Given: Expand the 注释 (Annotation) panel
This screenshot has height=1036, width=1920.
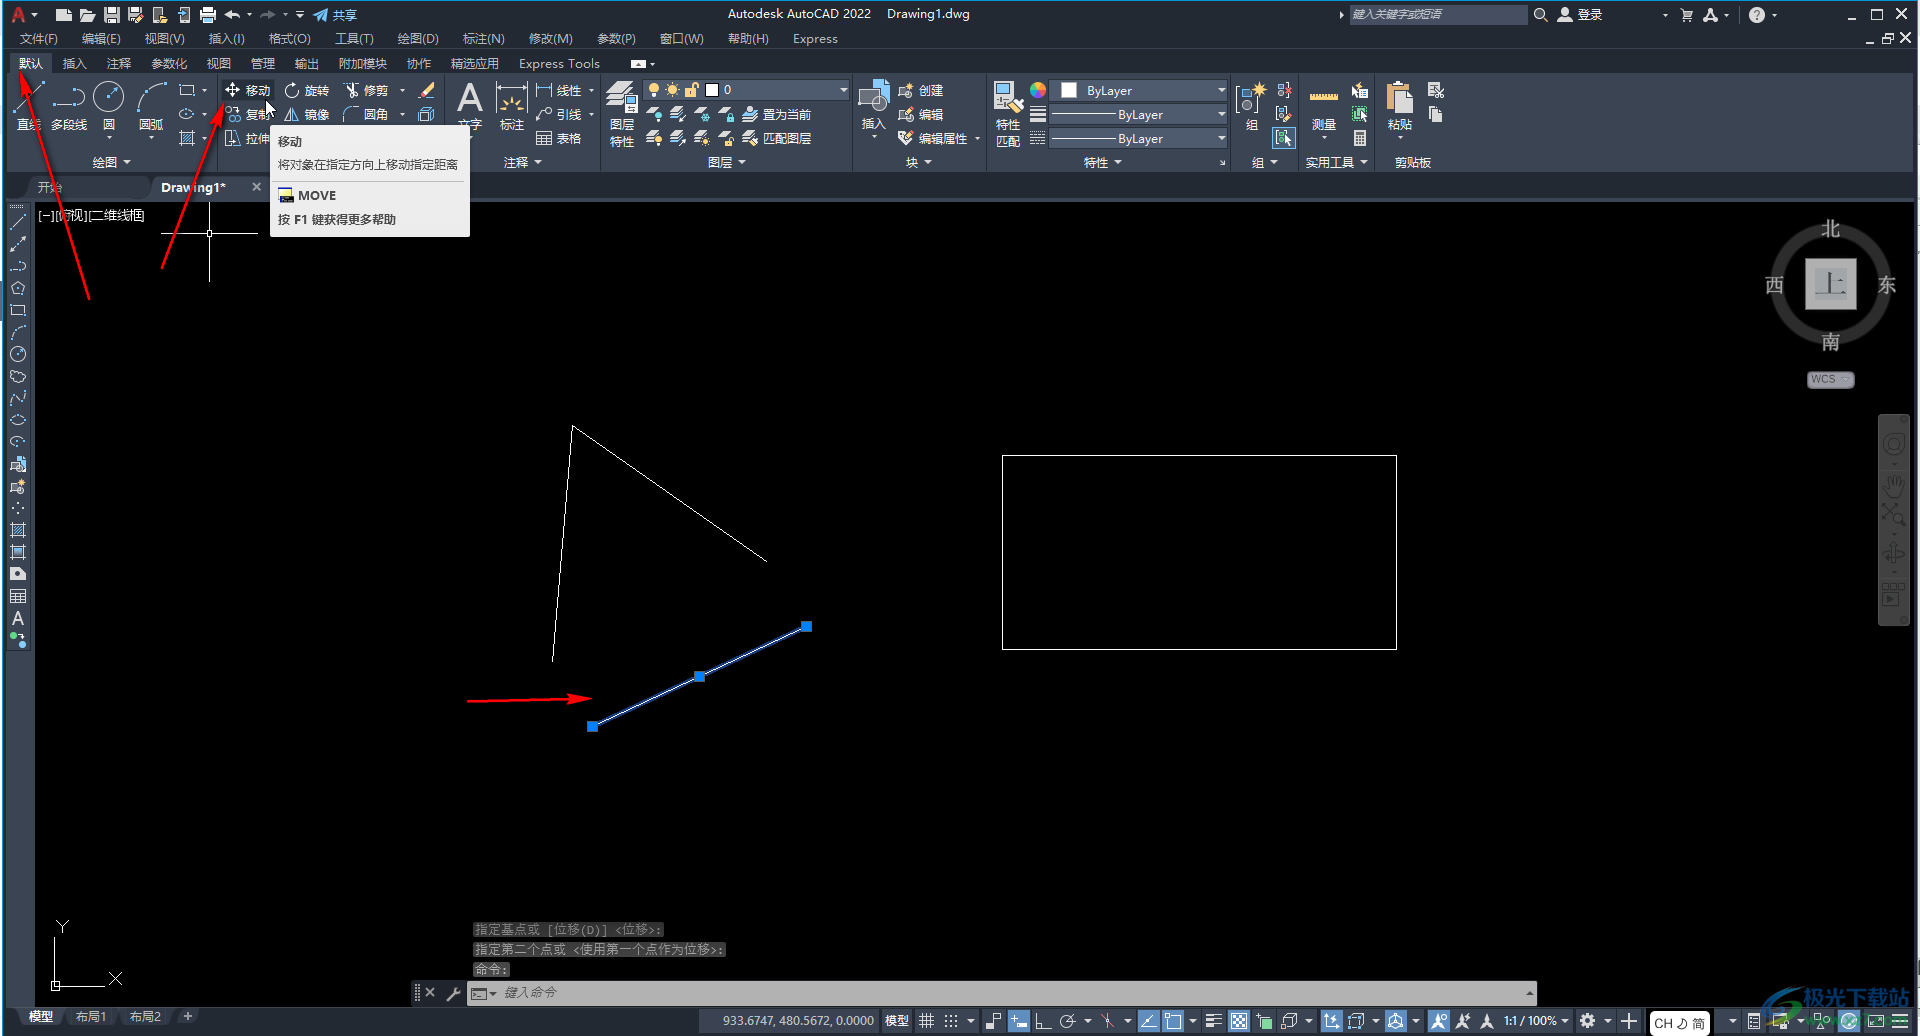Looking at the screenshot, I should (522, 162).
